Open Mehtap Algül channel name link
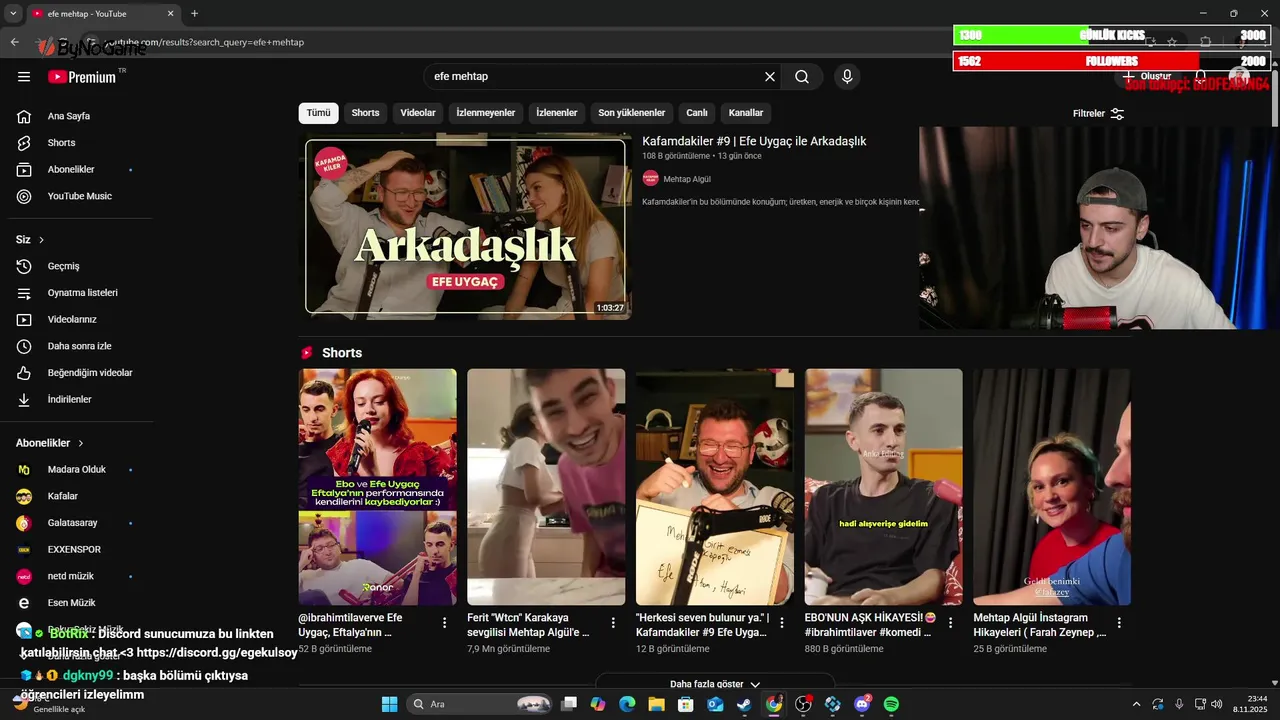Viewport: 1280px width, 720px height. [x=687, y=179]
